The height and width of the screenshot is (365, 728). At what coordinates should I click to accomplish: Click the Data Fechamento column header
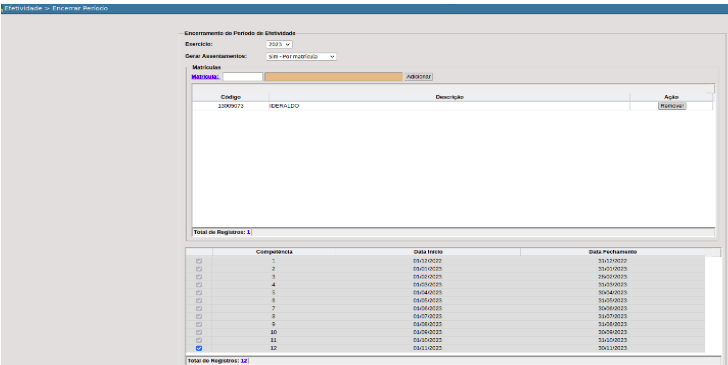[x=612, y=252]
